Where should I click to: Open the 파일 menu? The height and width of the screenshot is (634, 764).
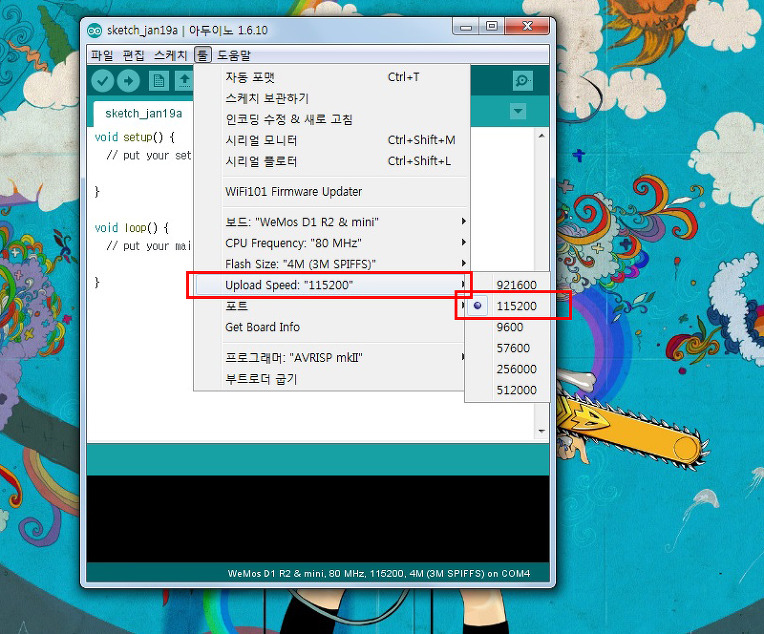click(x=102, y=55)
